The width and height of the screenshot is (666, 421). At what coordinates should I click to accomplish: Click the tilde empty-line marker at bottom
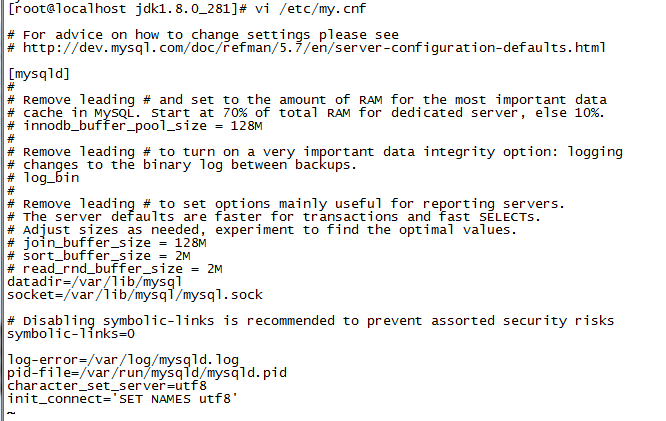tap(11, 411)
